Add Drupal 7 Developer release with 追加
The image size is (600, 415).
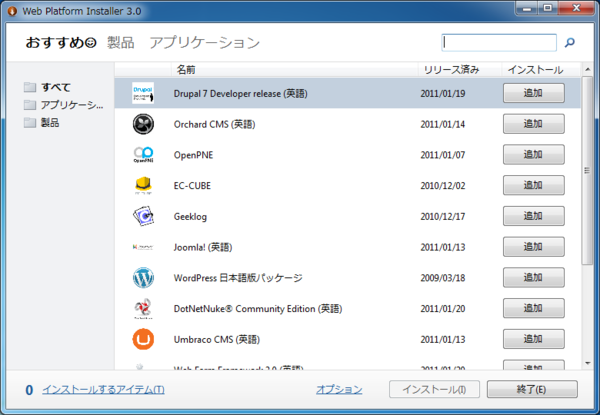pos(533,93)
